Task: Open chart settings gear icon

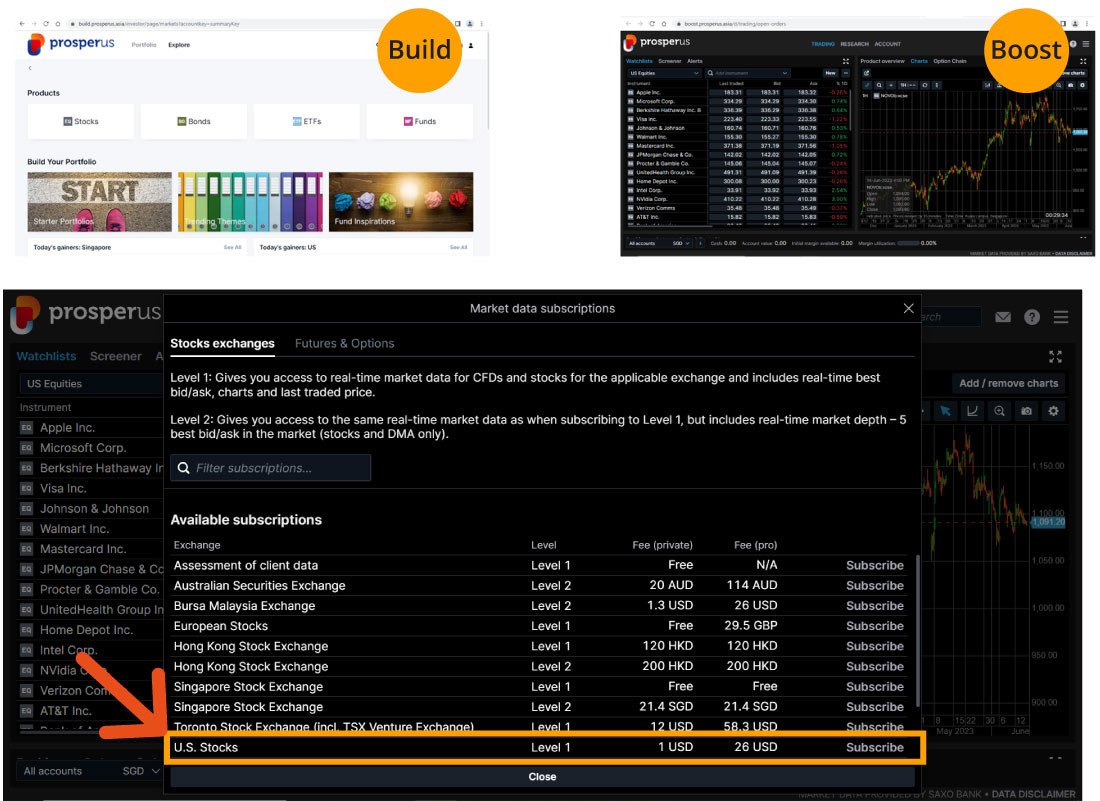Action: click(1053, 411)
